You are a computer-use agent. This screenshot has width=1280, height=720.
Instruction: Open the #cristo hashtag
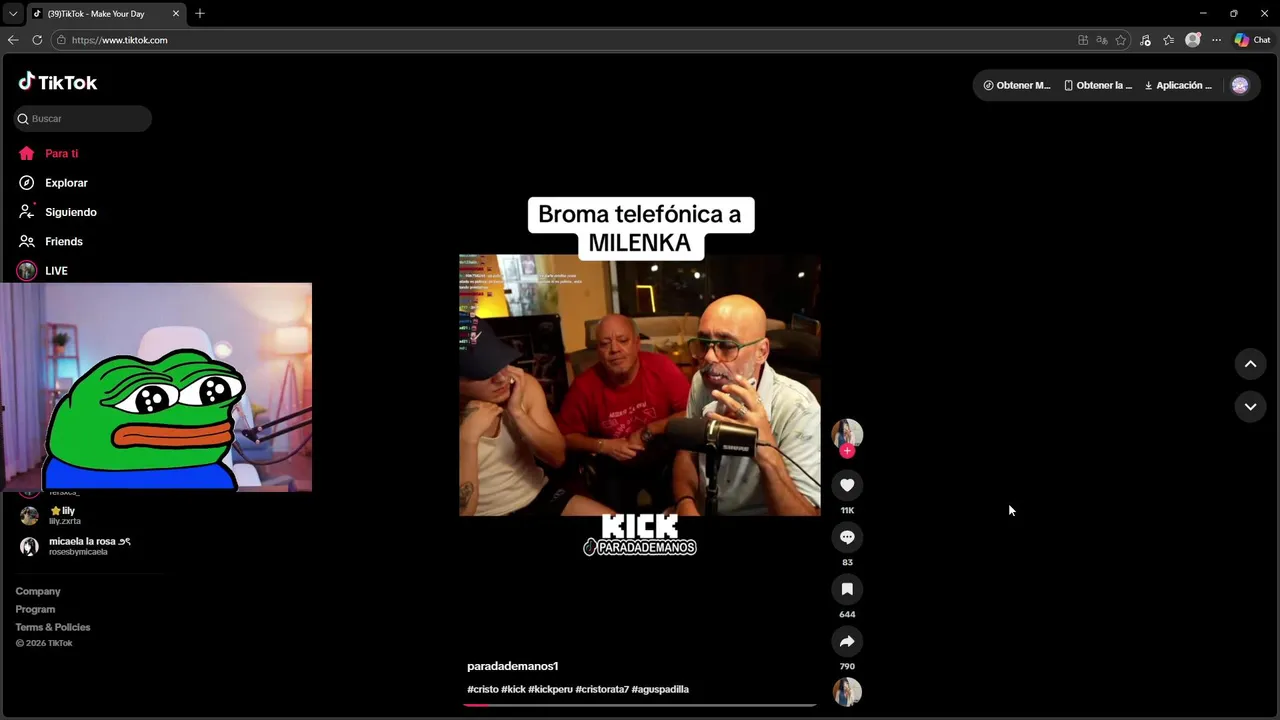coord(482,689)
